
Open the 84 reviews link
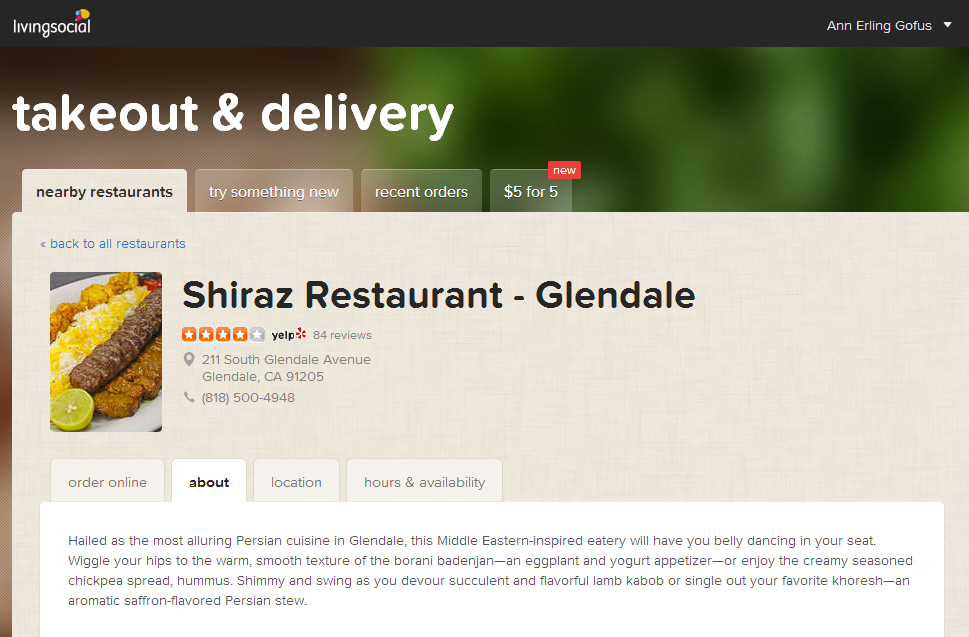[x=342, y=335]
